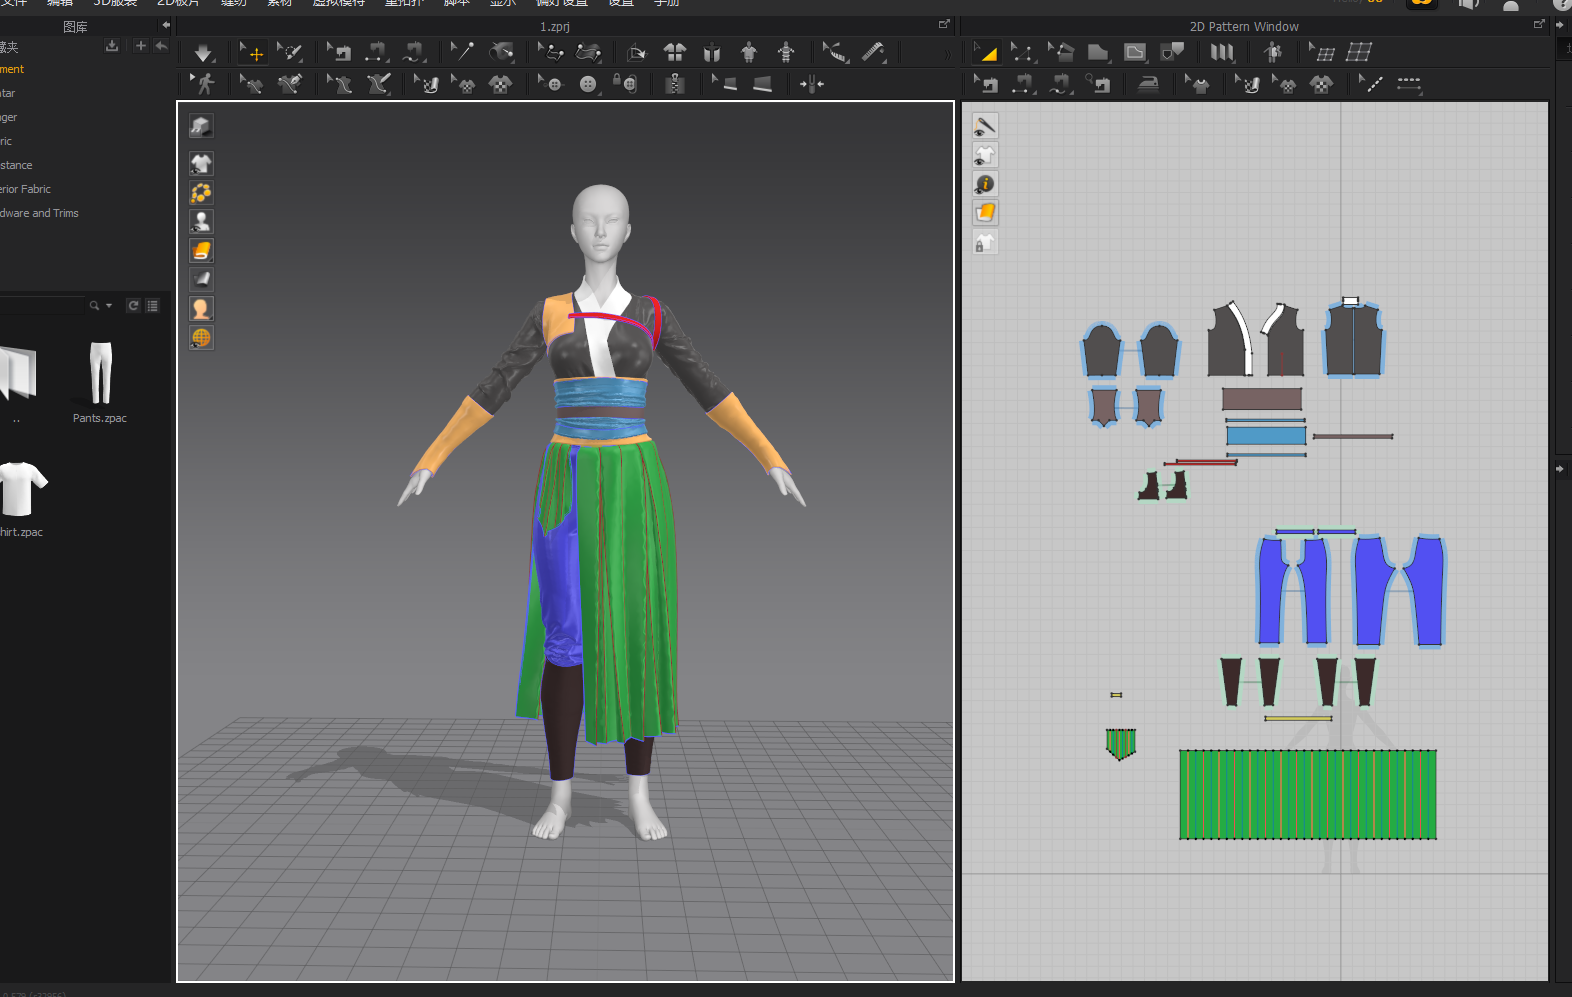This screenshot has width=1572, height=997.
Task: Select the walking avatar motion icon
Action: tap(204, 84)
